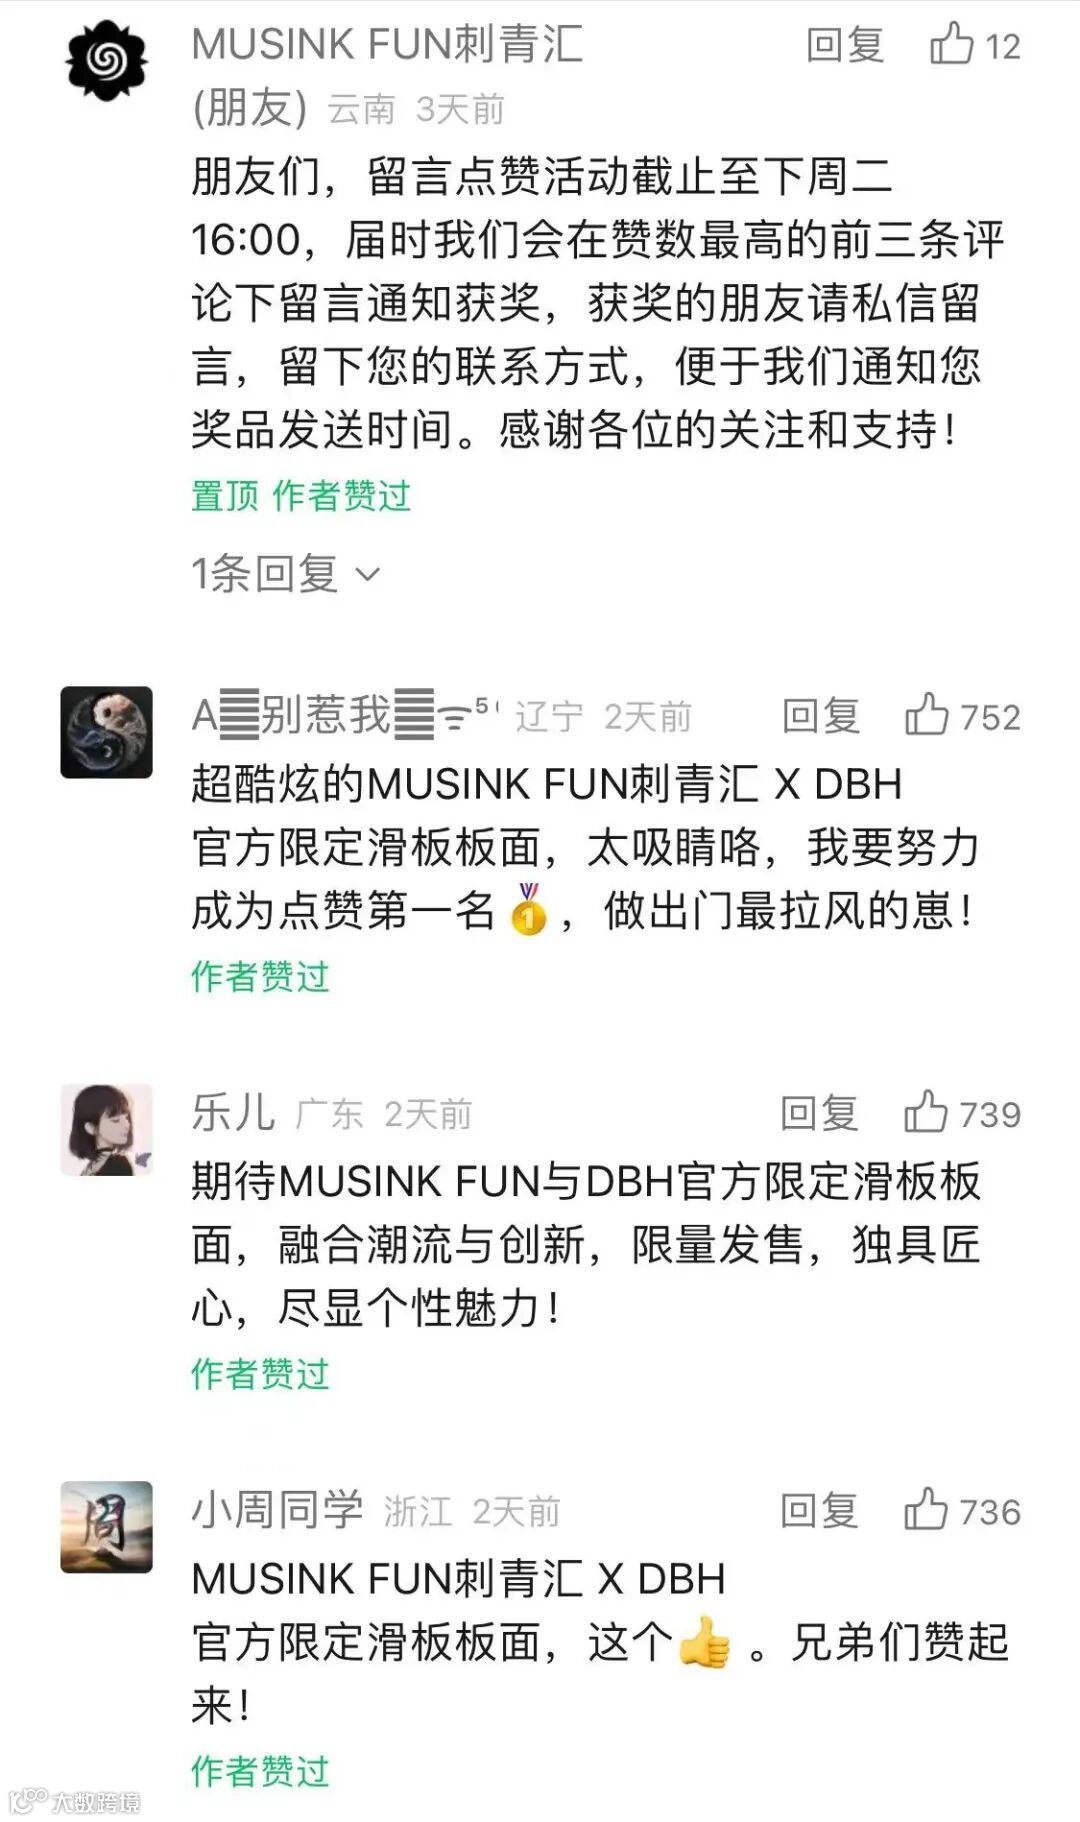The image size is (1080, 1822).
Task: Open MUSINK FUN black flower avatar
Action: point(106,62)
